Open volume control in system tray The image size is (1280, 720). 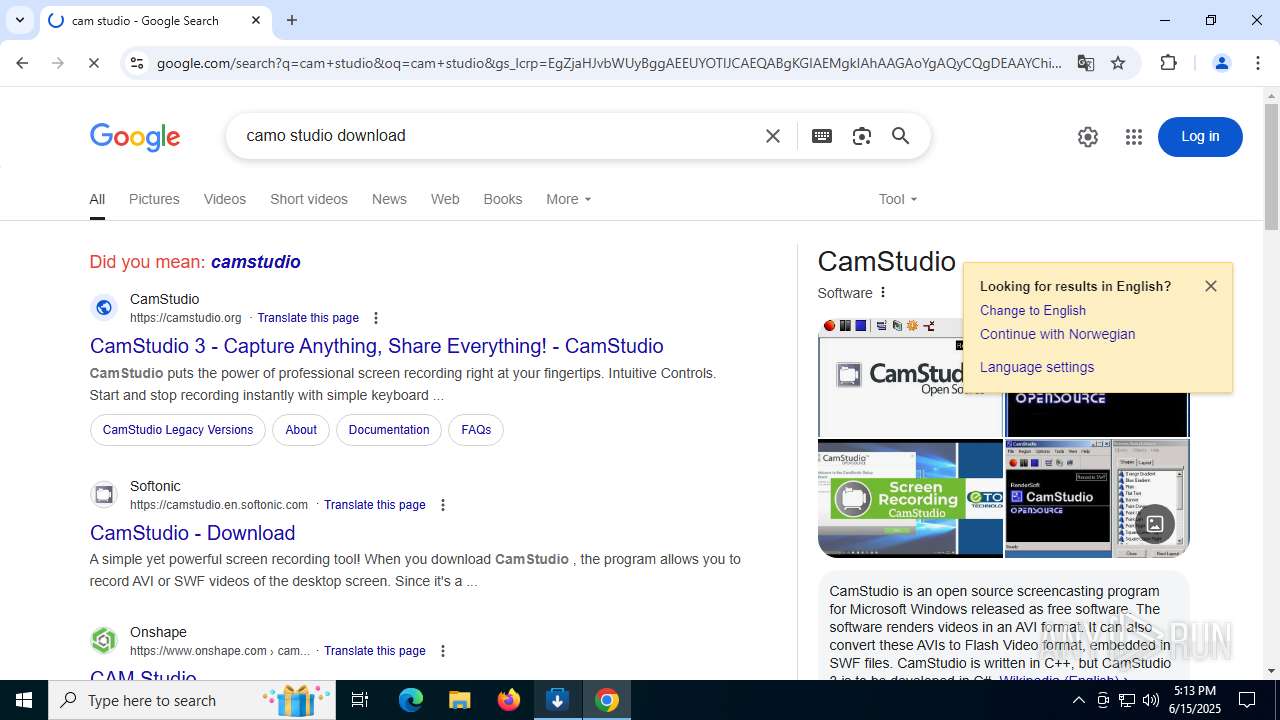point(1151,700)
